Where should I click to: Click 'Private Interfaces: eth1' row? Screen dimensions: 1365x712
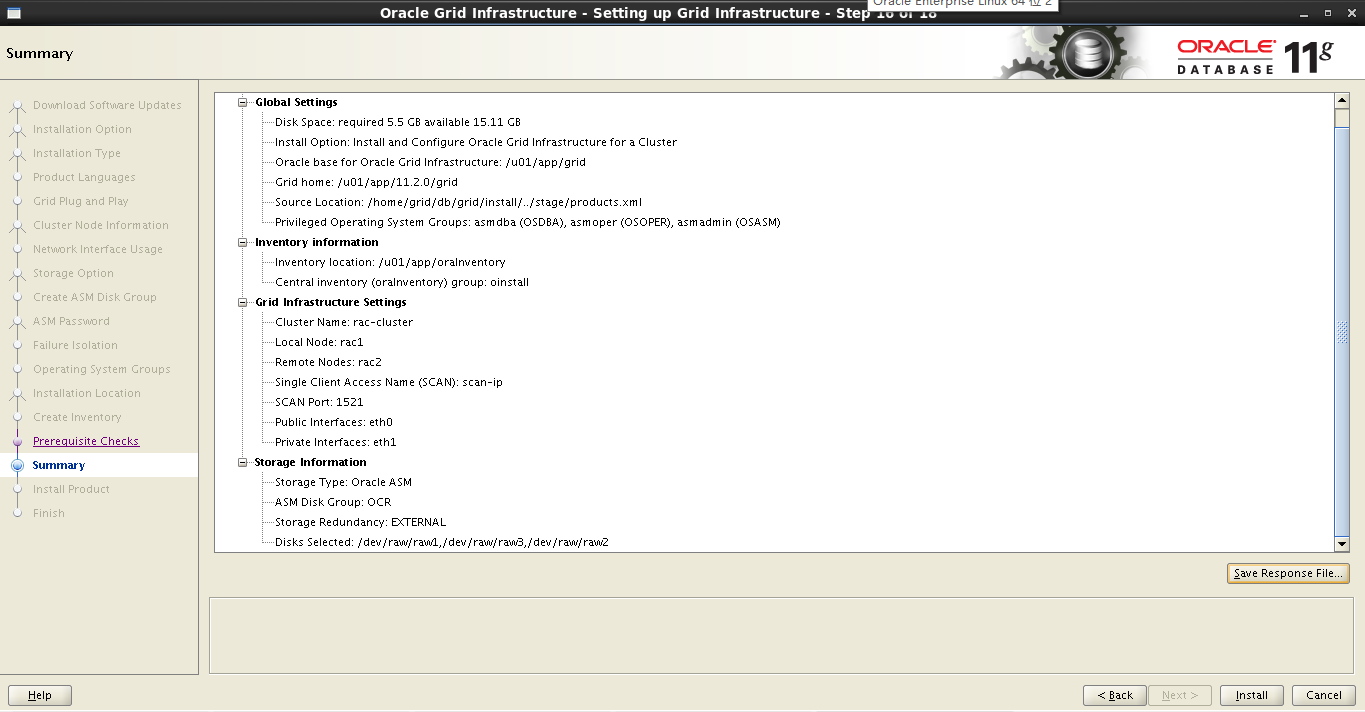point(335,442)
